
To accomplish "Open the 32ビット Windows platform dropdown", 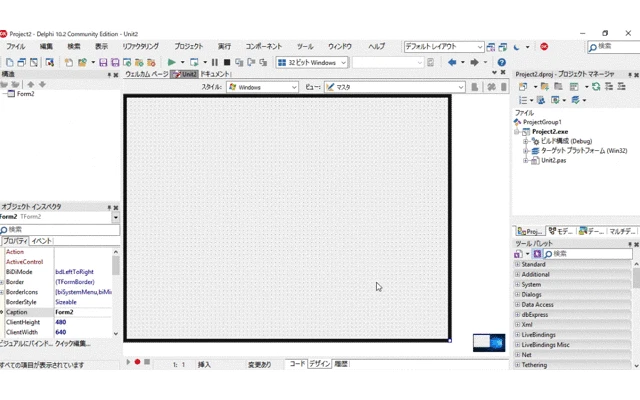I will [312, 62].
